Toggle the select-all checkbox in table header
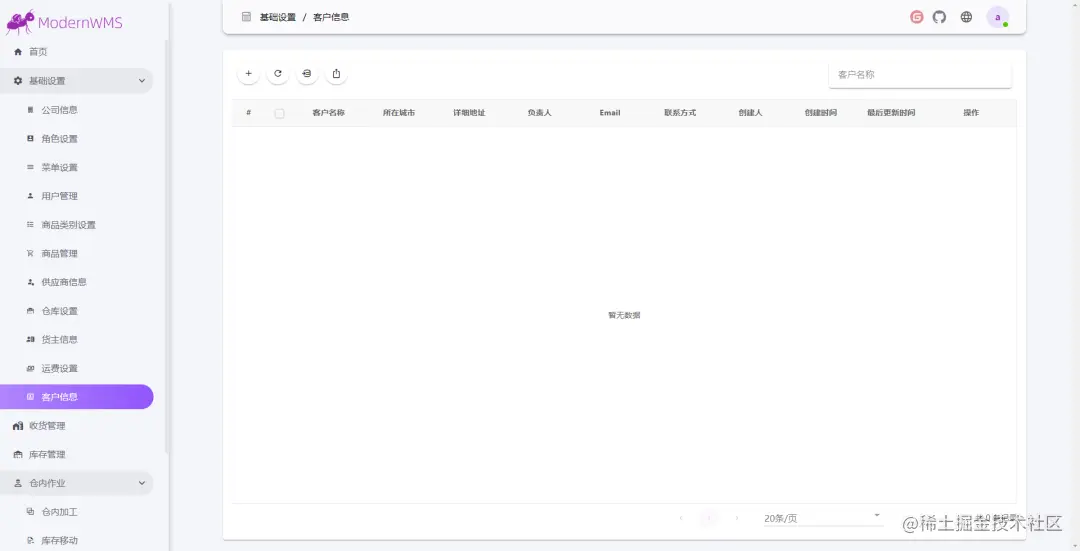Screen dimensions: 1080x551 [280, 114]
